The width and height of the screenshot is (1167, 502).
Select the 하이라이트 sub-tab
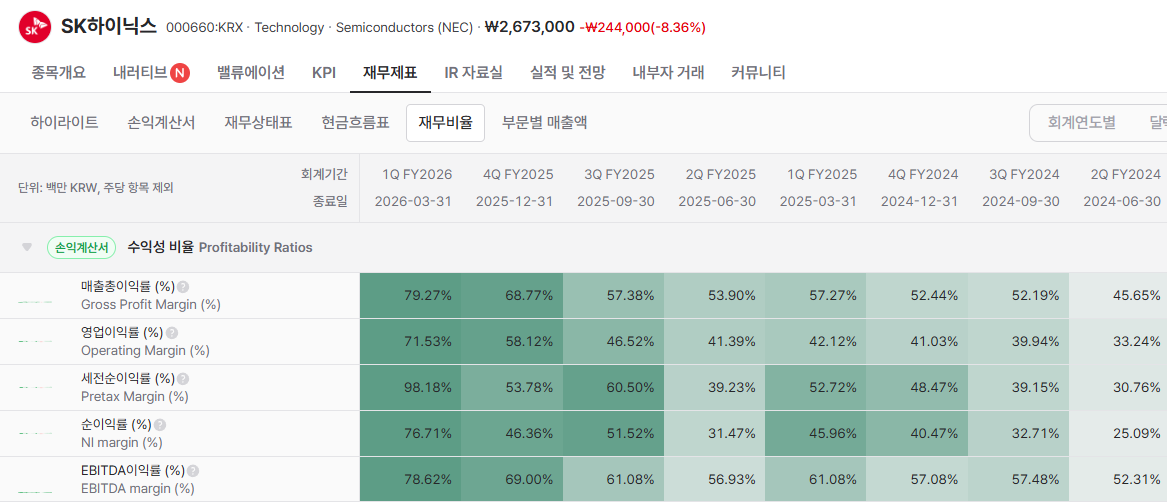click(x=65, y=123)
